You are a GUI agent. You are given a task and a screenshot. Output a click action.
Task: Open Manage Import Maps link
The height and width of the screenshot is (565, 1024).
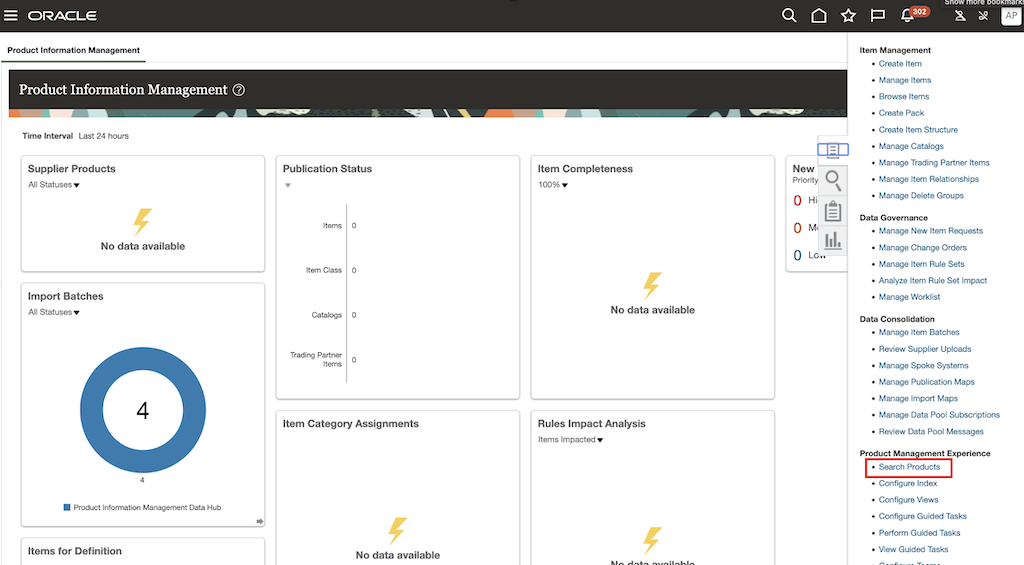point(918,398)
